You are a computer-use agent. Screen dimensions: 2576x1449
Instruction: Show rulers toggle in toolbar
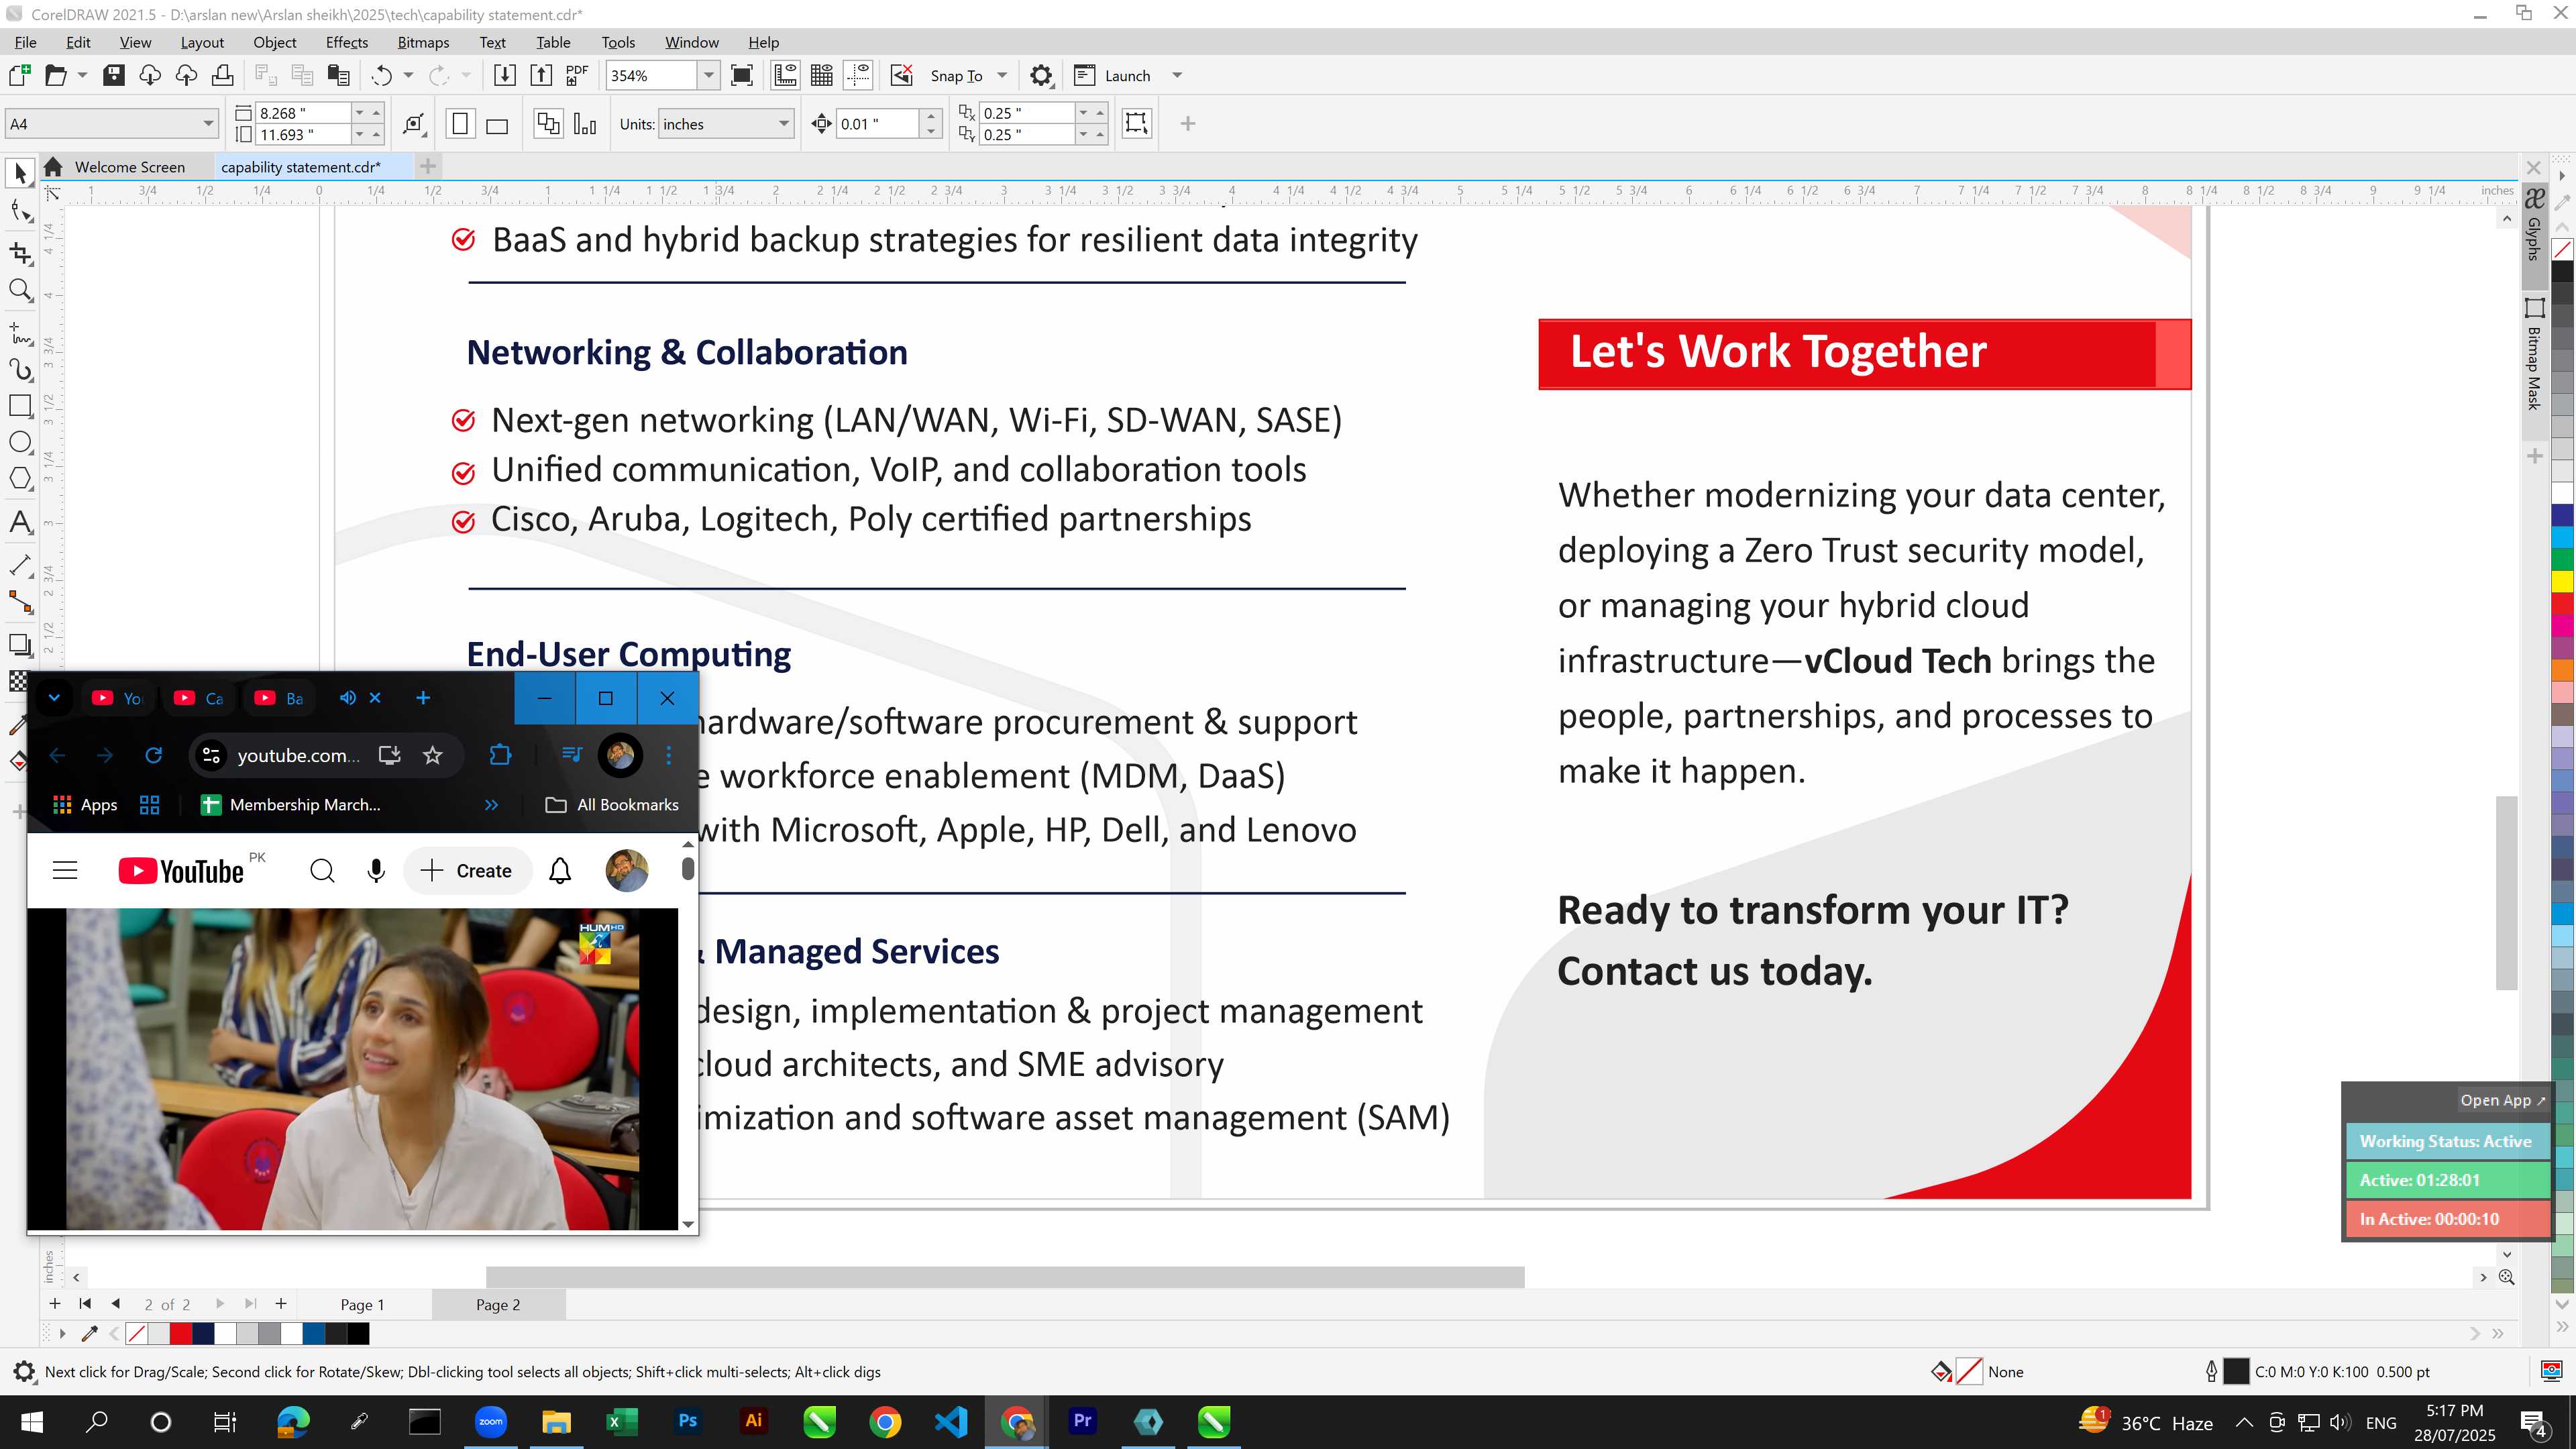click(786, 76)
